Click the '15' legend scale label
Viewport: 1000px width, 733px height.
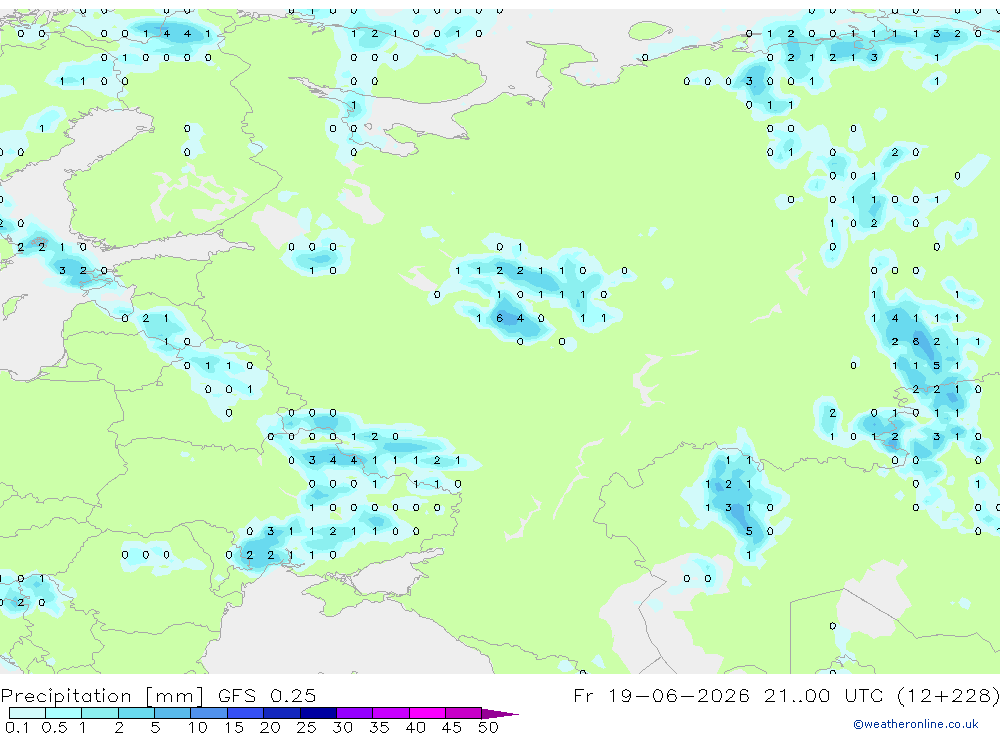click(233, 727)
